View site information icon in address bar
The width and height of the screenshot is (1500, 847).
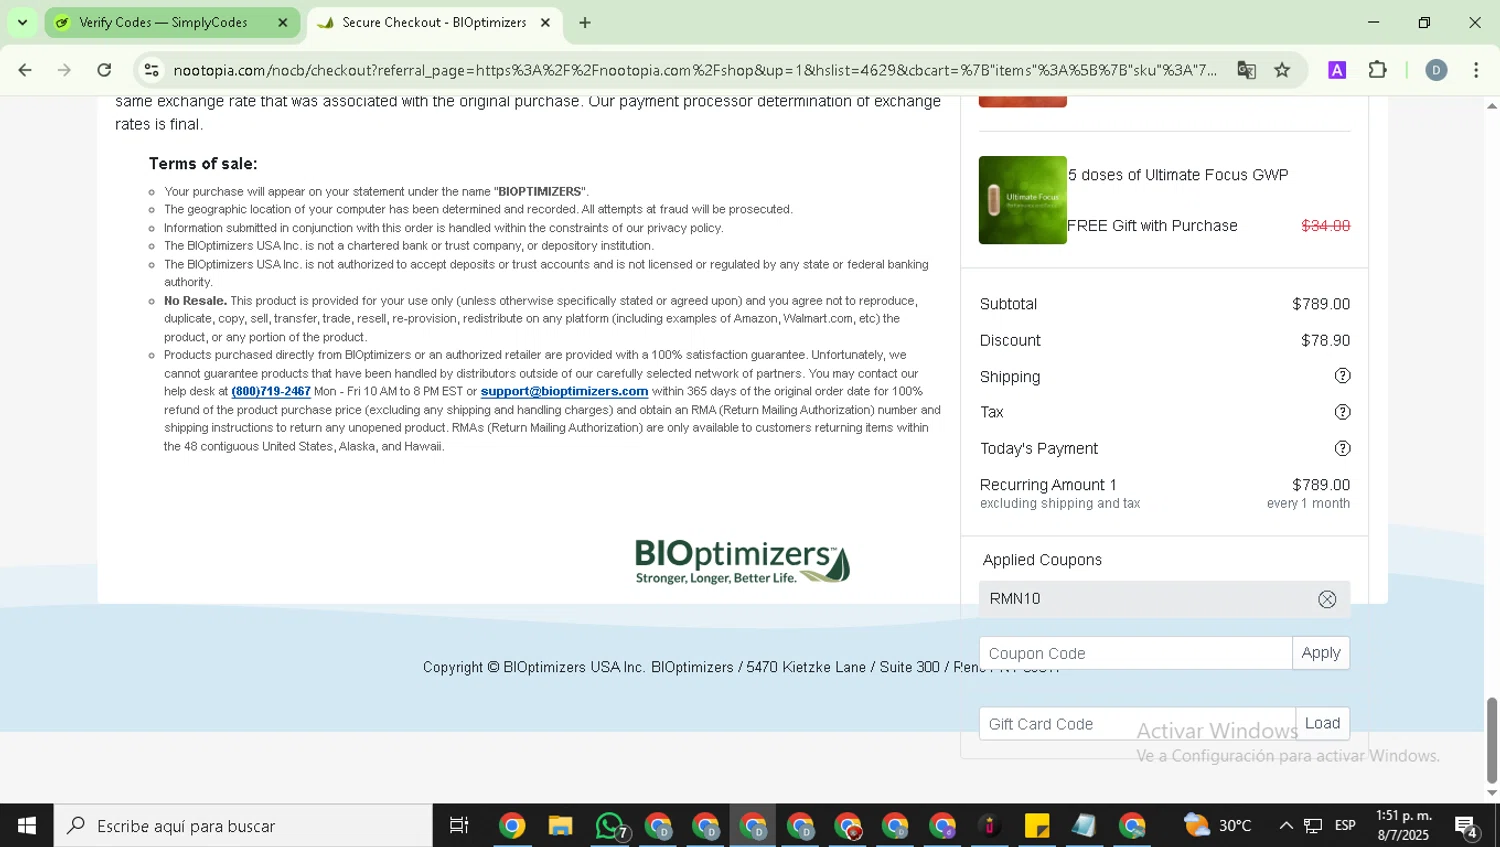pos(152,70)
